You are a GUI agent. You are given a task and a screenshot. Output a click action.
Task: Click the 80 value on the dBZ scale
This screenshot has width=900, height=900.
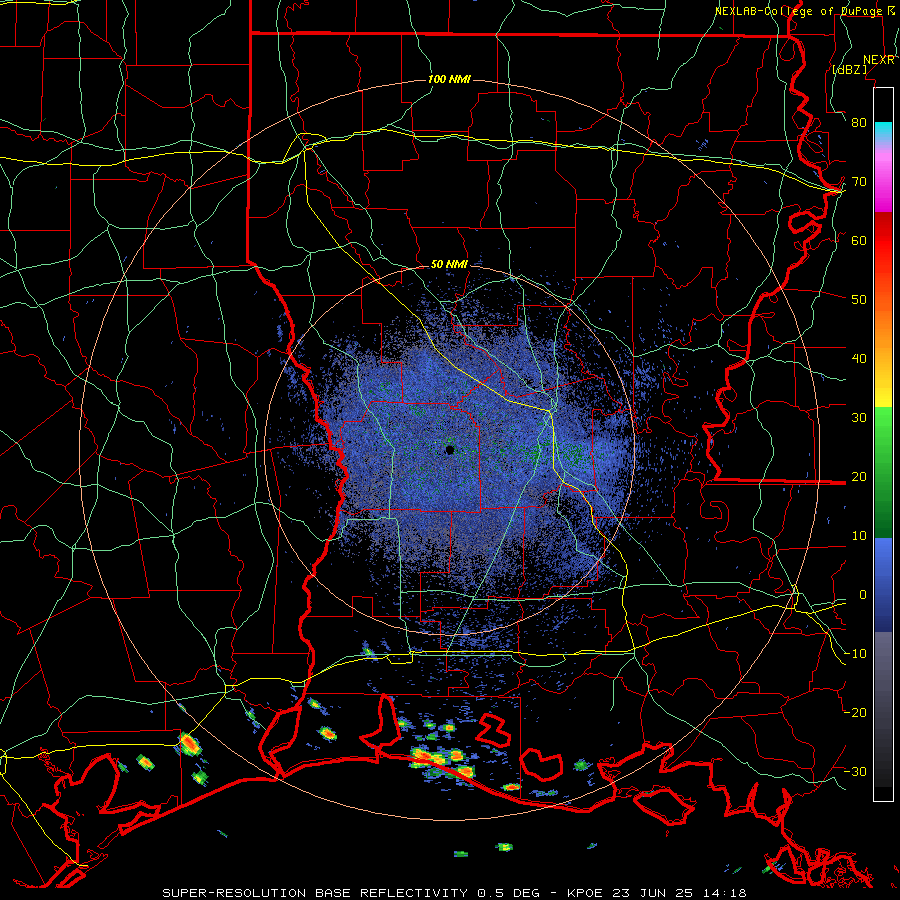point(859,122)
